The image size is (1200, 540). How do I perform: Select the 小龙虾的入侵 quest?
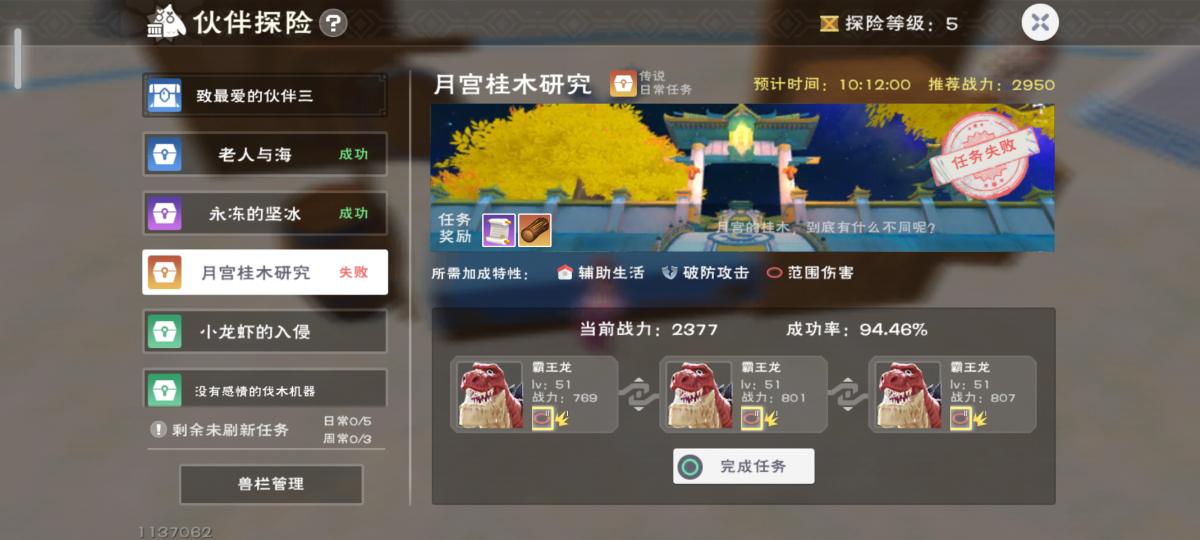coord(265,331)
